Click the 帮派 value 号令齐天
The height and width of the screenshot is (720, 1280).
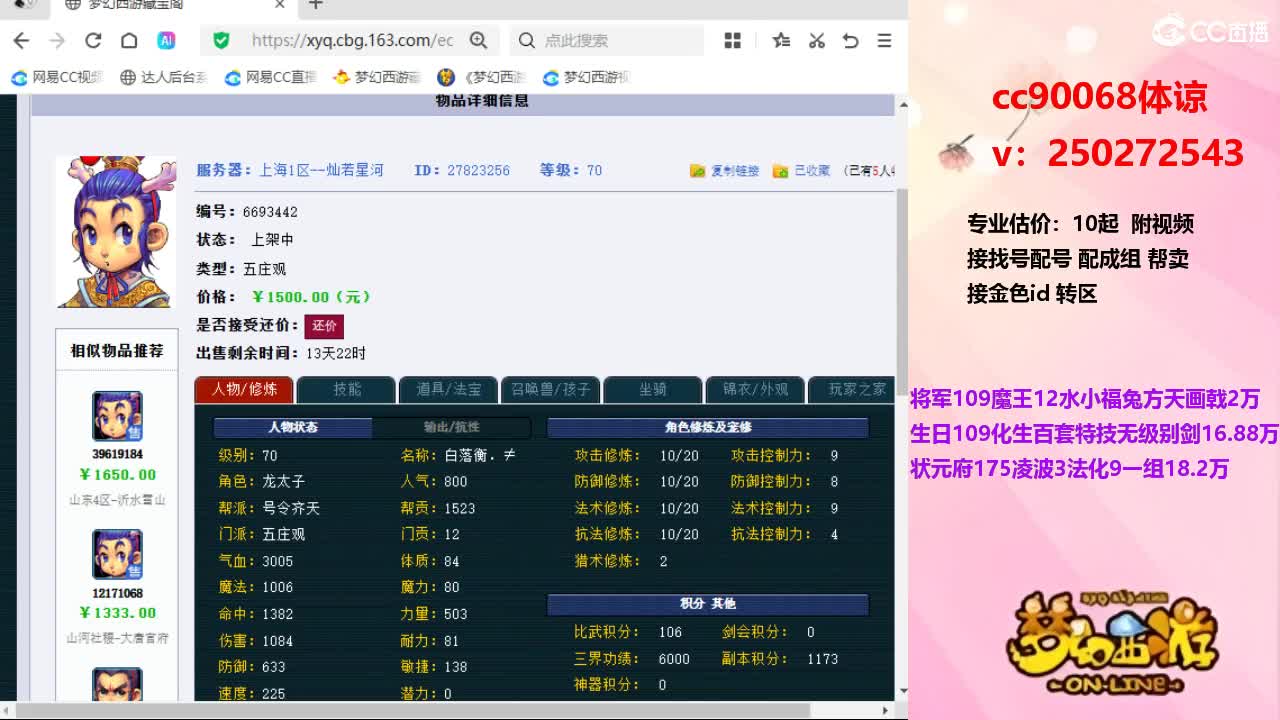(291, 508)
